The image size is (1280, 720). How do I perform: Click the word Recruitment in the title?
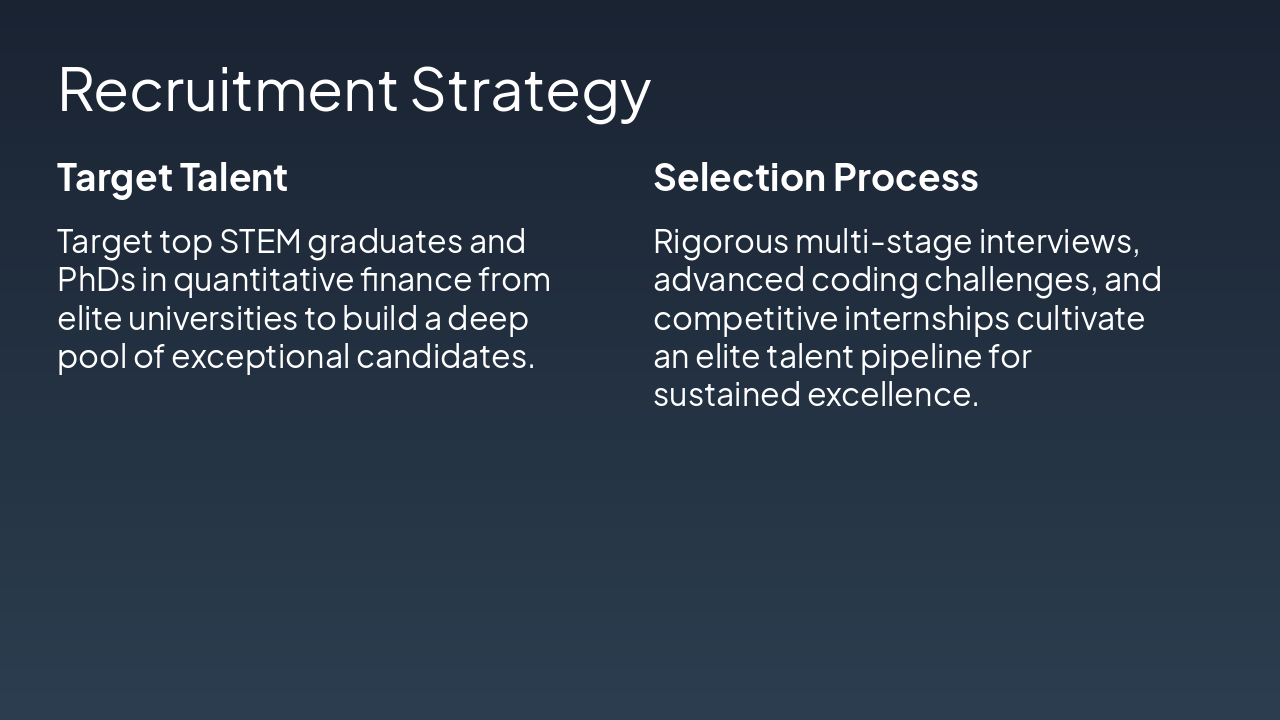point(228,89)
